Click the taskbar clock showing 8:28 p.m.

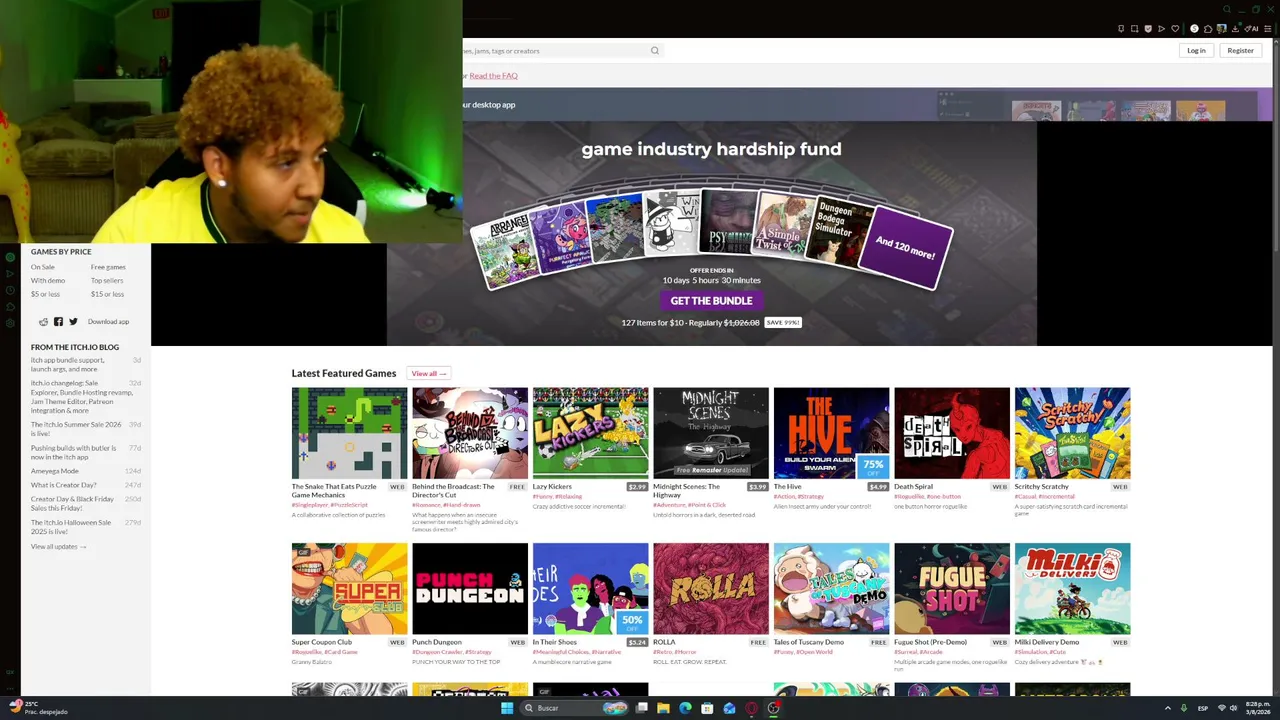(x=1258, y=708)
